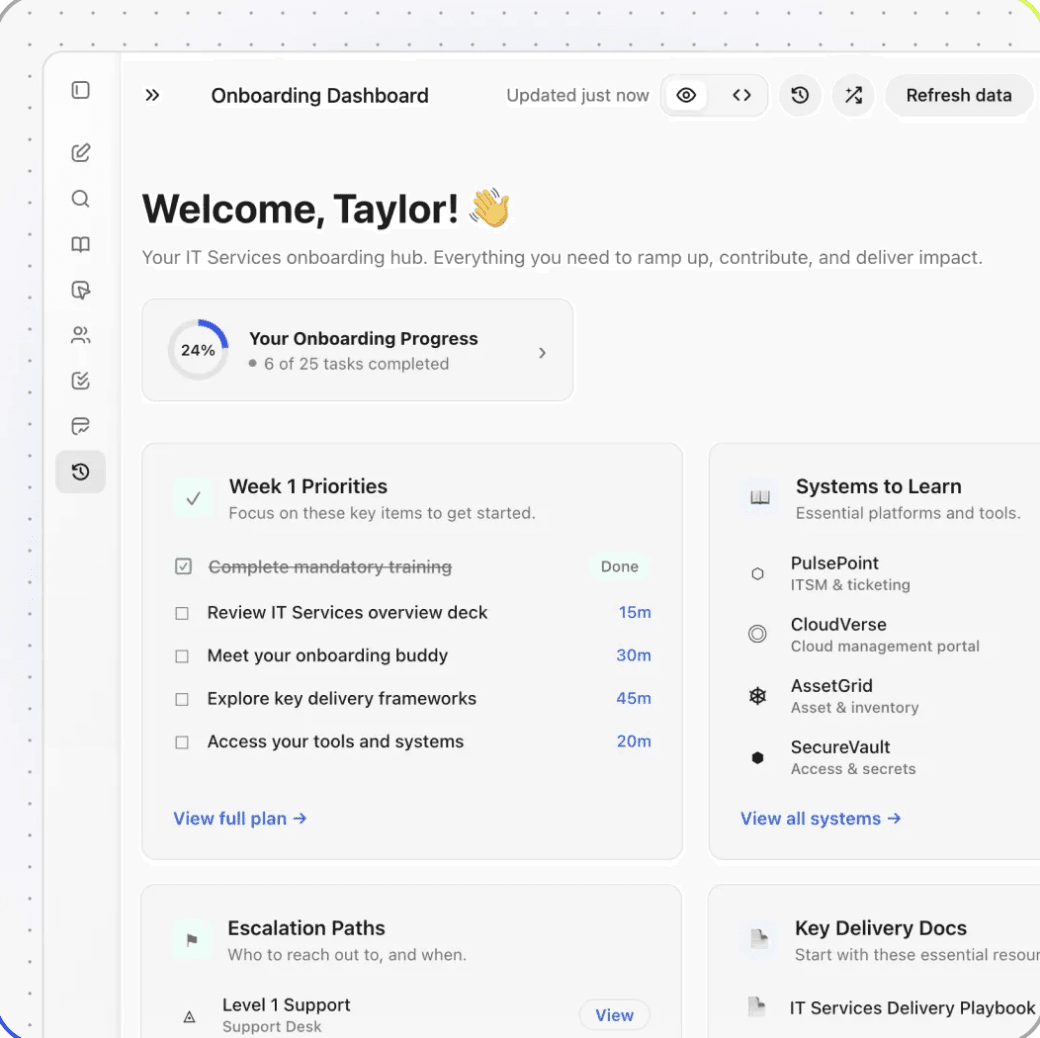
Task: Click IT Services Delivery Playbook file icon
Action: pos(757,1007)
